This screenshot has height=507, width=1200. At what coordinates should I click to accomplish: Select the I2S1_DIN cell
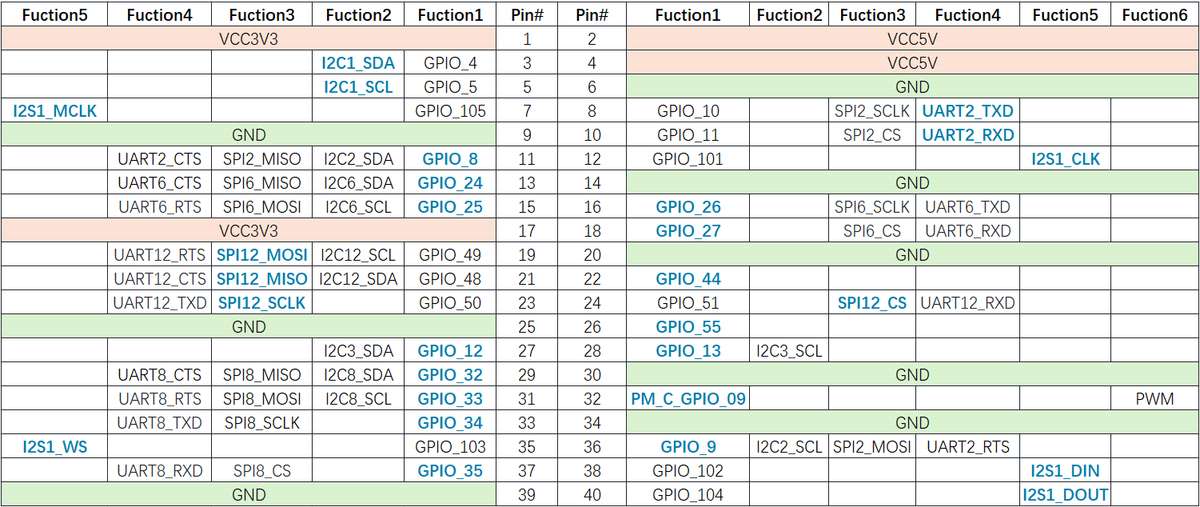(x=1065, y=471)
